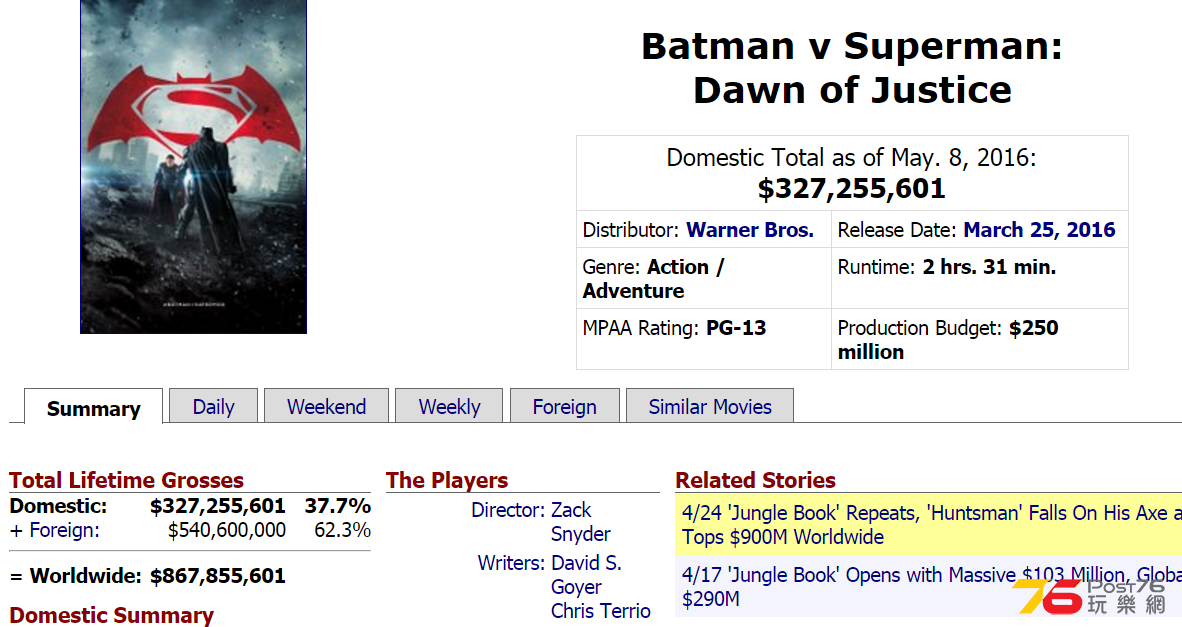Image resolution: width=1182 pixels, height=627 pixels.
Task: Click the Total Lifetime Grosses heading
Action: (127, 480)
